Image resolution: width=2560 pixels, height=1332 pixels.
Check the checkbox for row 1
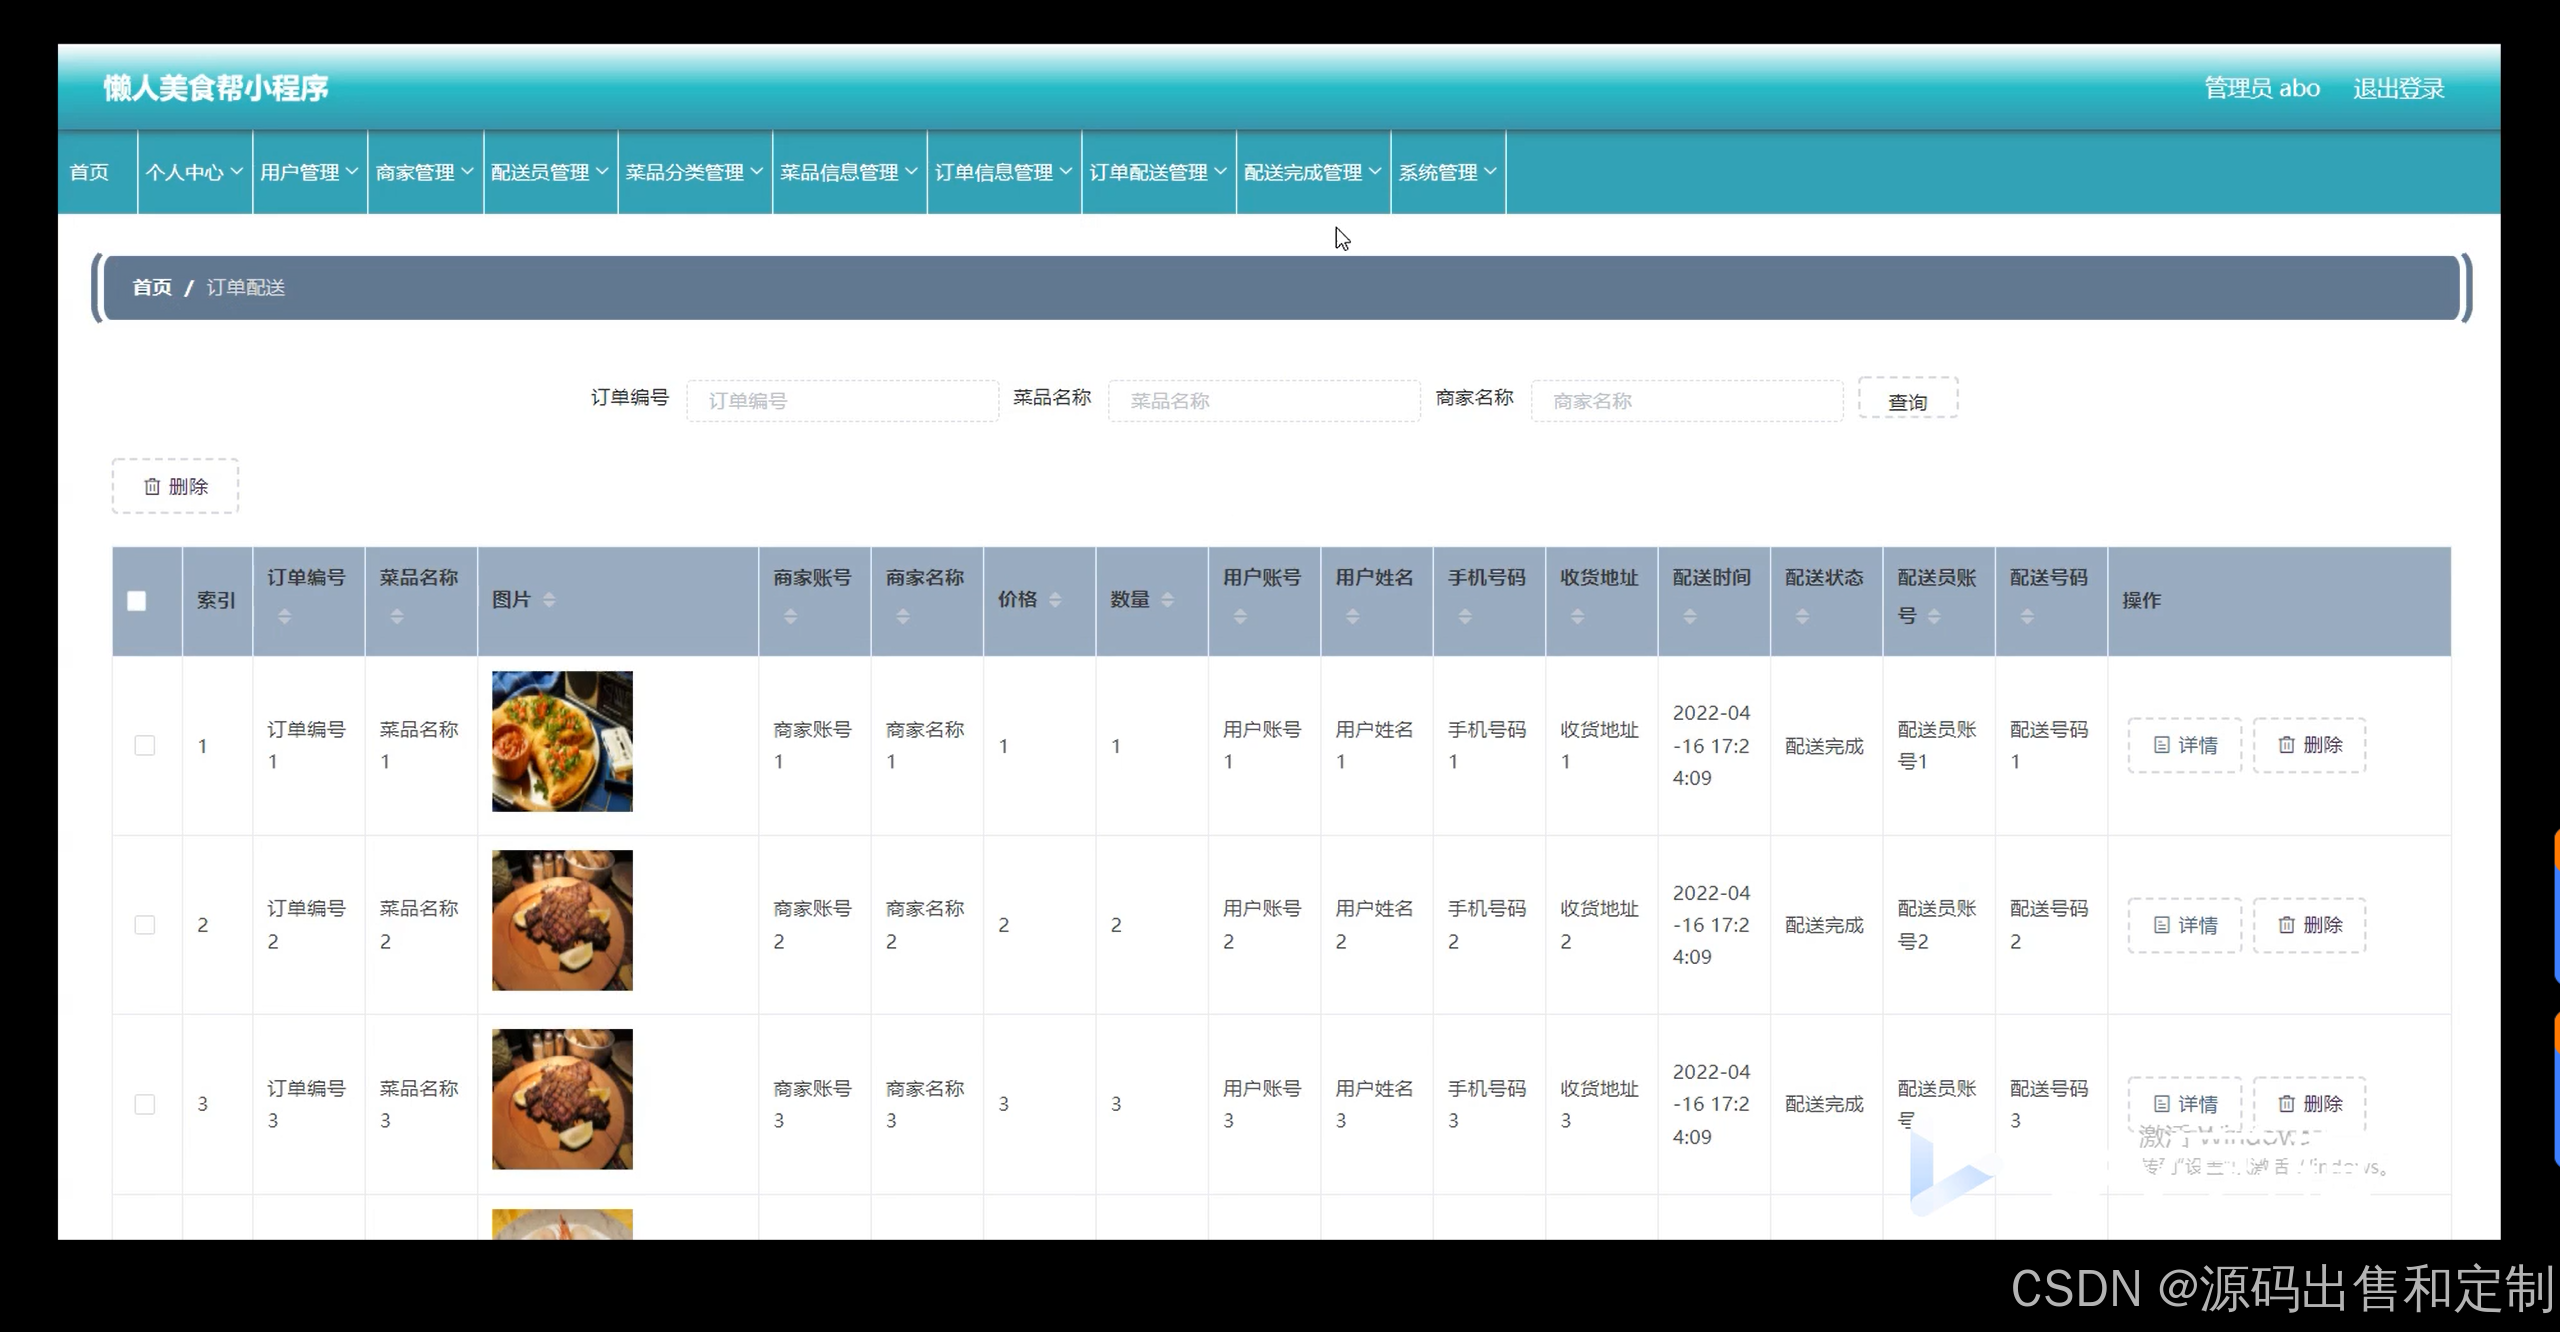point(145,746)
